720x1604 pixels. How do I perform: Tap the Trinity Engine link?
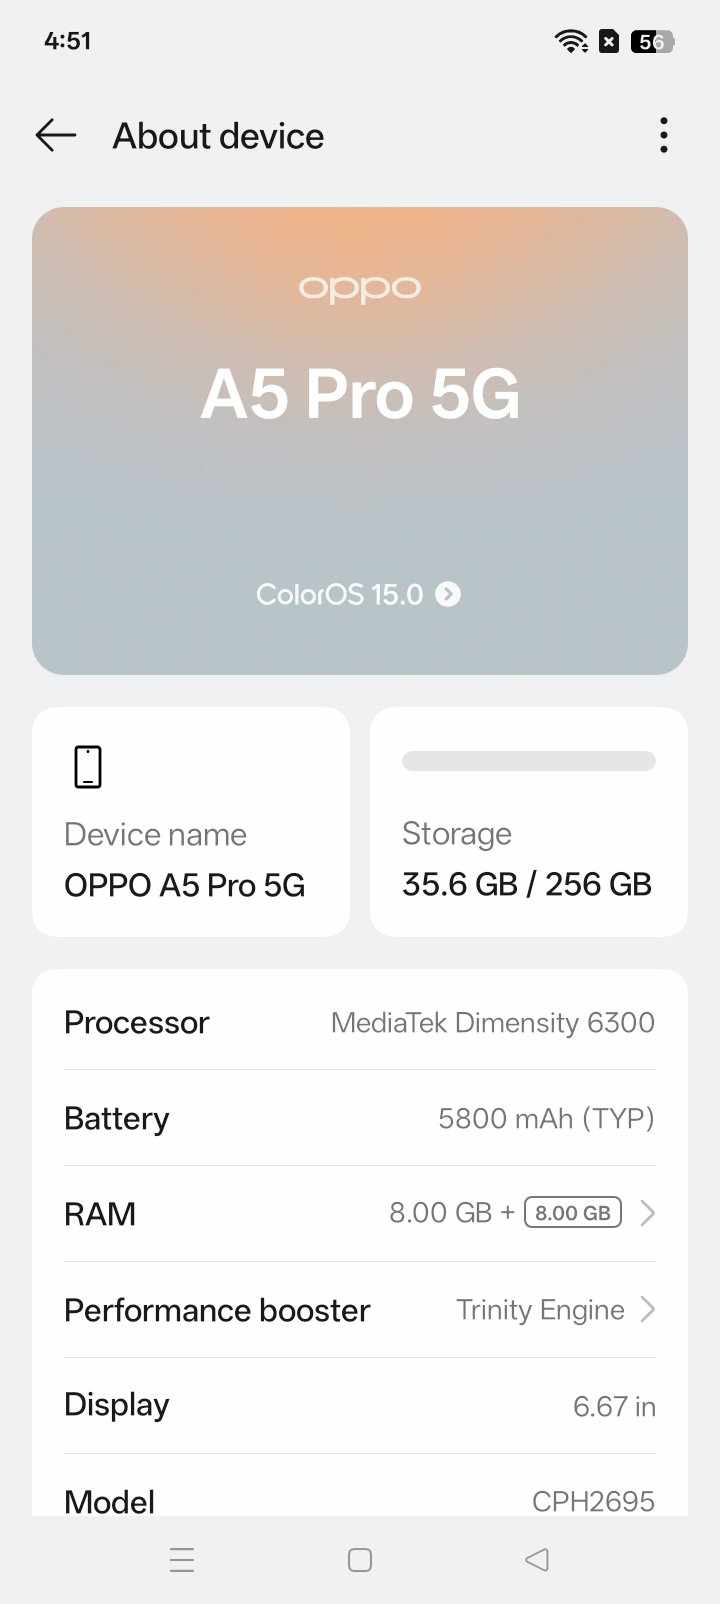(540, 1309)
